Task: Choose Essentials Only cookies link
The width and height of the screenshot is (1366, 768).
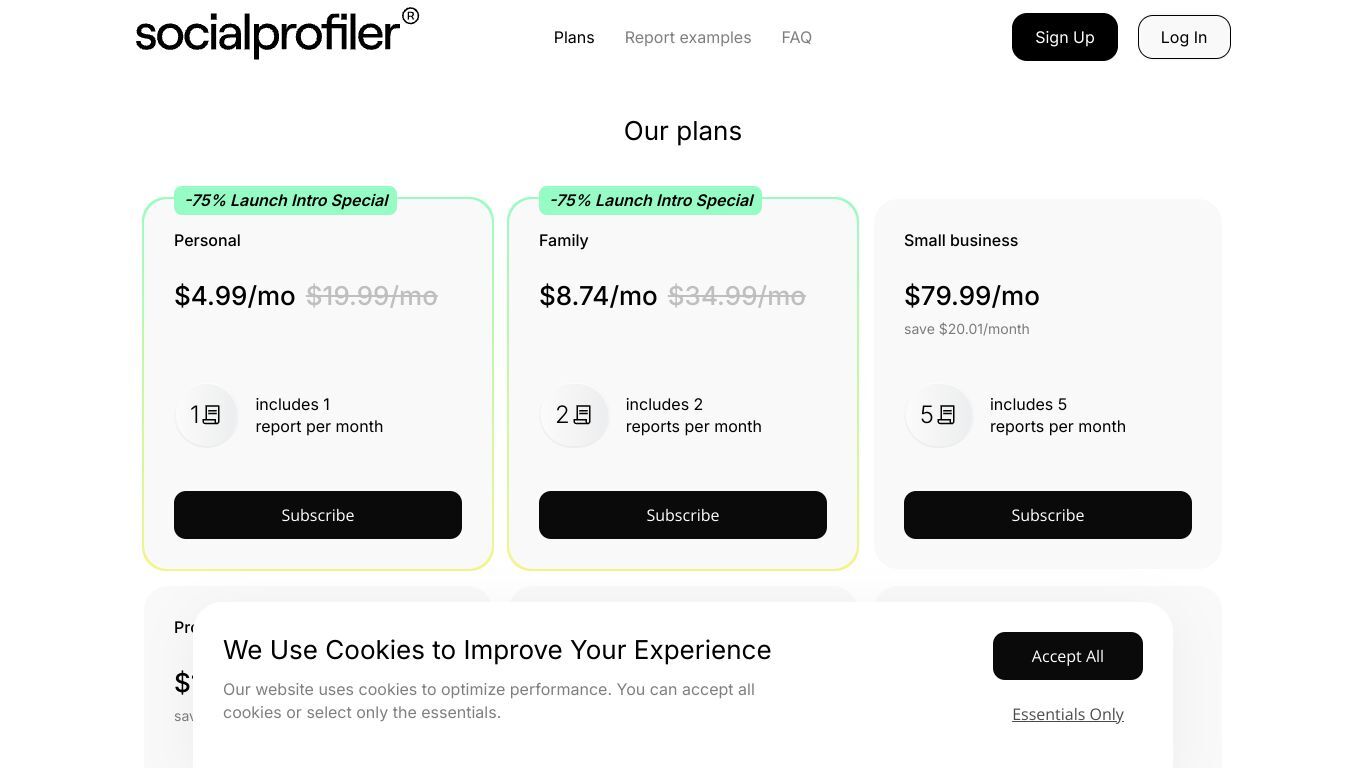Action: click(x=1068, y=714)
